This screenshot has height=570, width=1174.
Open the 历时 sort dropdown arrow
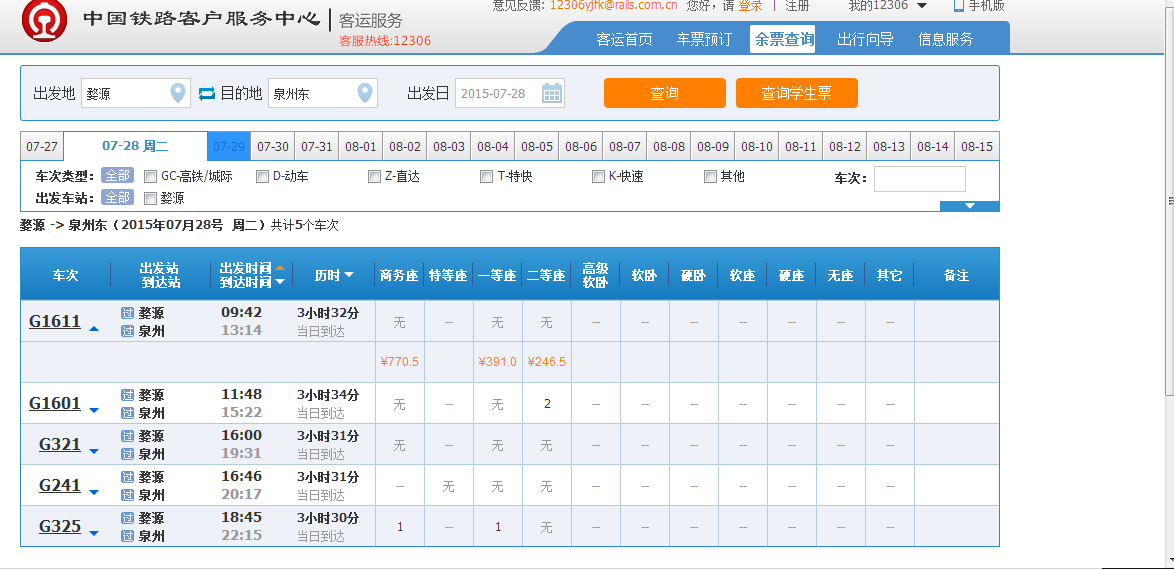pyautogui.click(x=349, y=276)
